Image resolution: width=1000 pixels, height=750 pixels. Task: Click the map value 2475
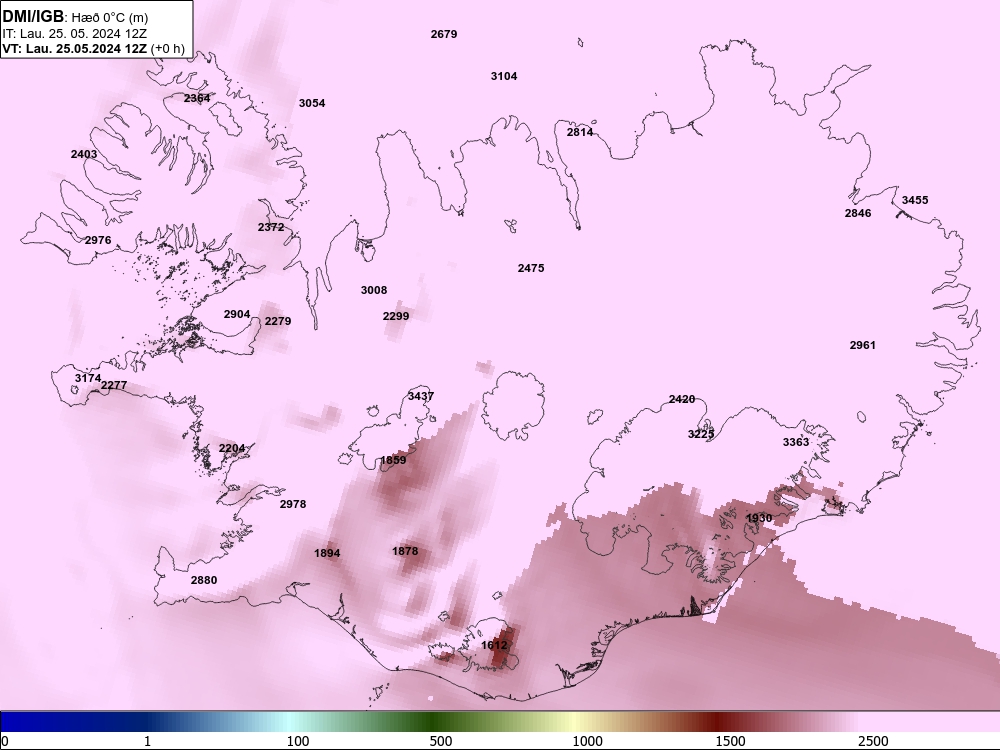[531, 268]
